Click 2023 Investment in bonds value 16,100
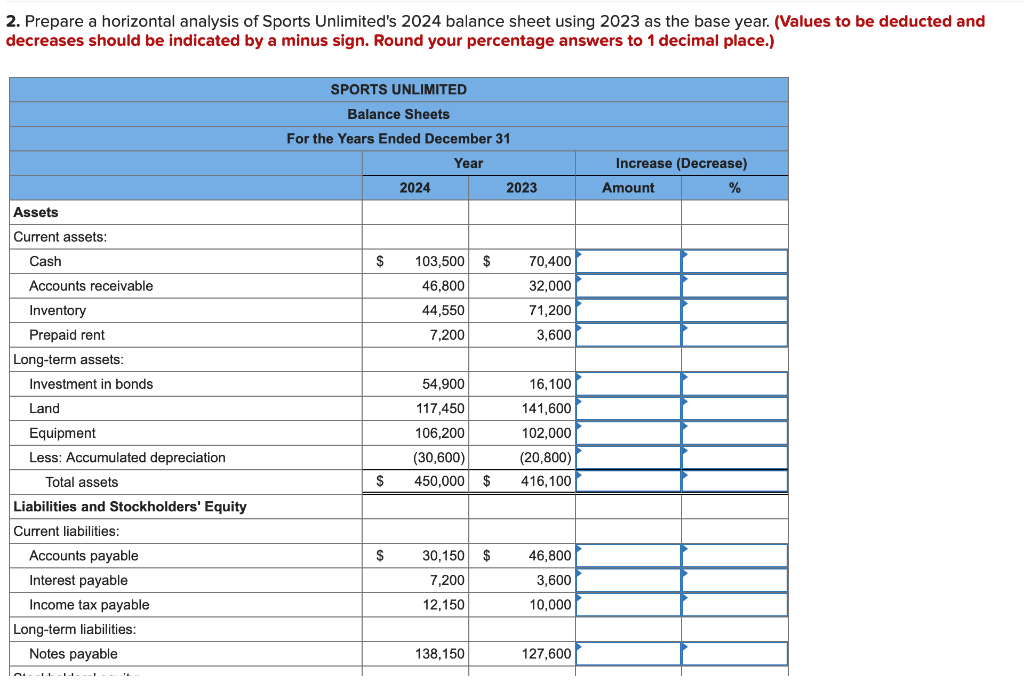The image size is (1024, 690). pos(550,384)
